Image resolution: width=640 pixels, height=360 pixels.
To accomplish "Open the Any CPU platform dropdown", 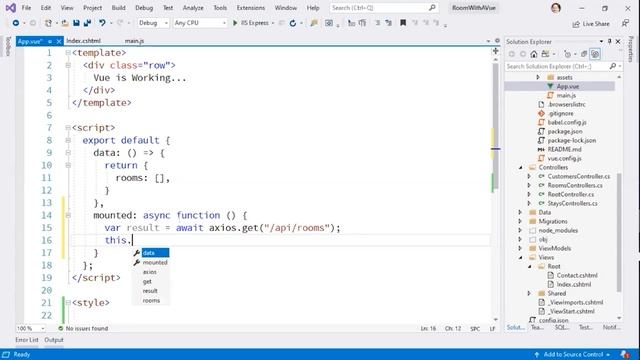I will click(x=200, y=23).
